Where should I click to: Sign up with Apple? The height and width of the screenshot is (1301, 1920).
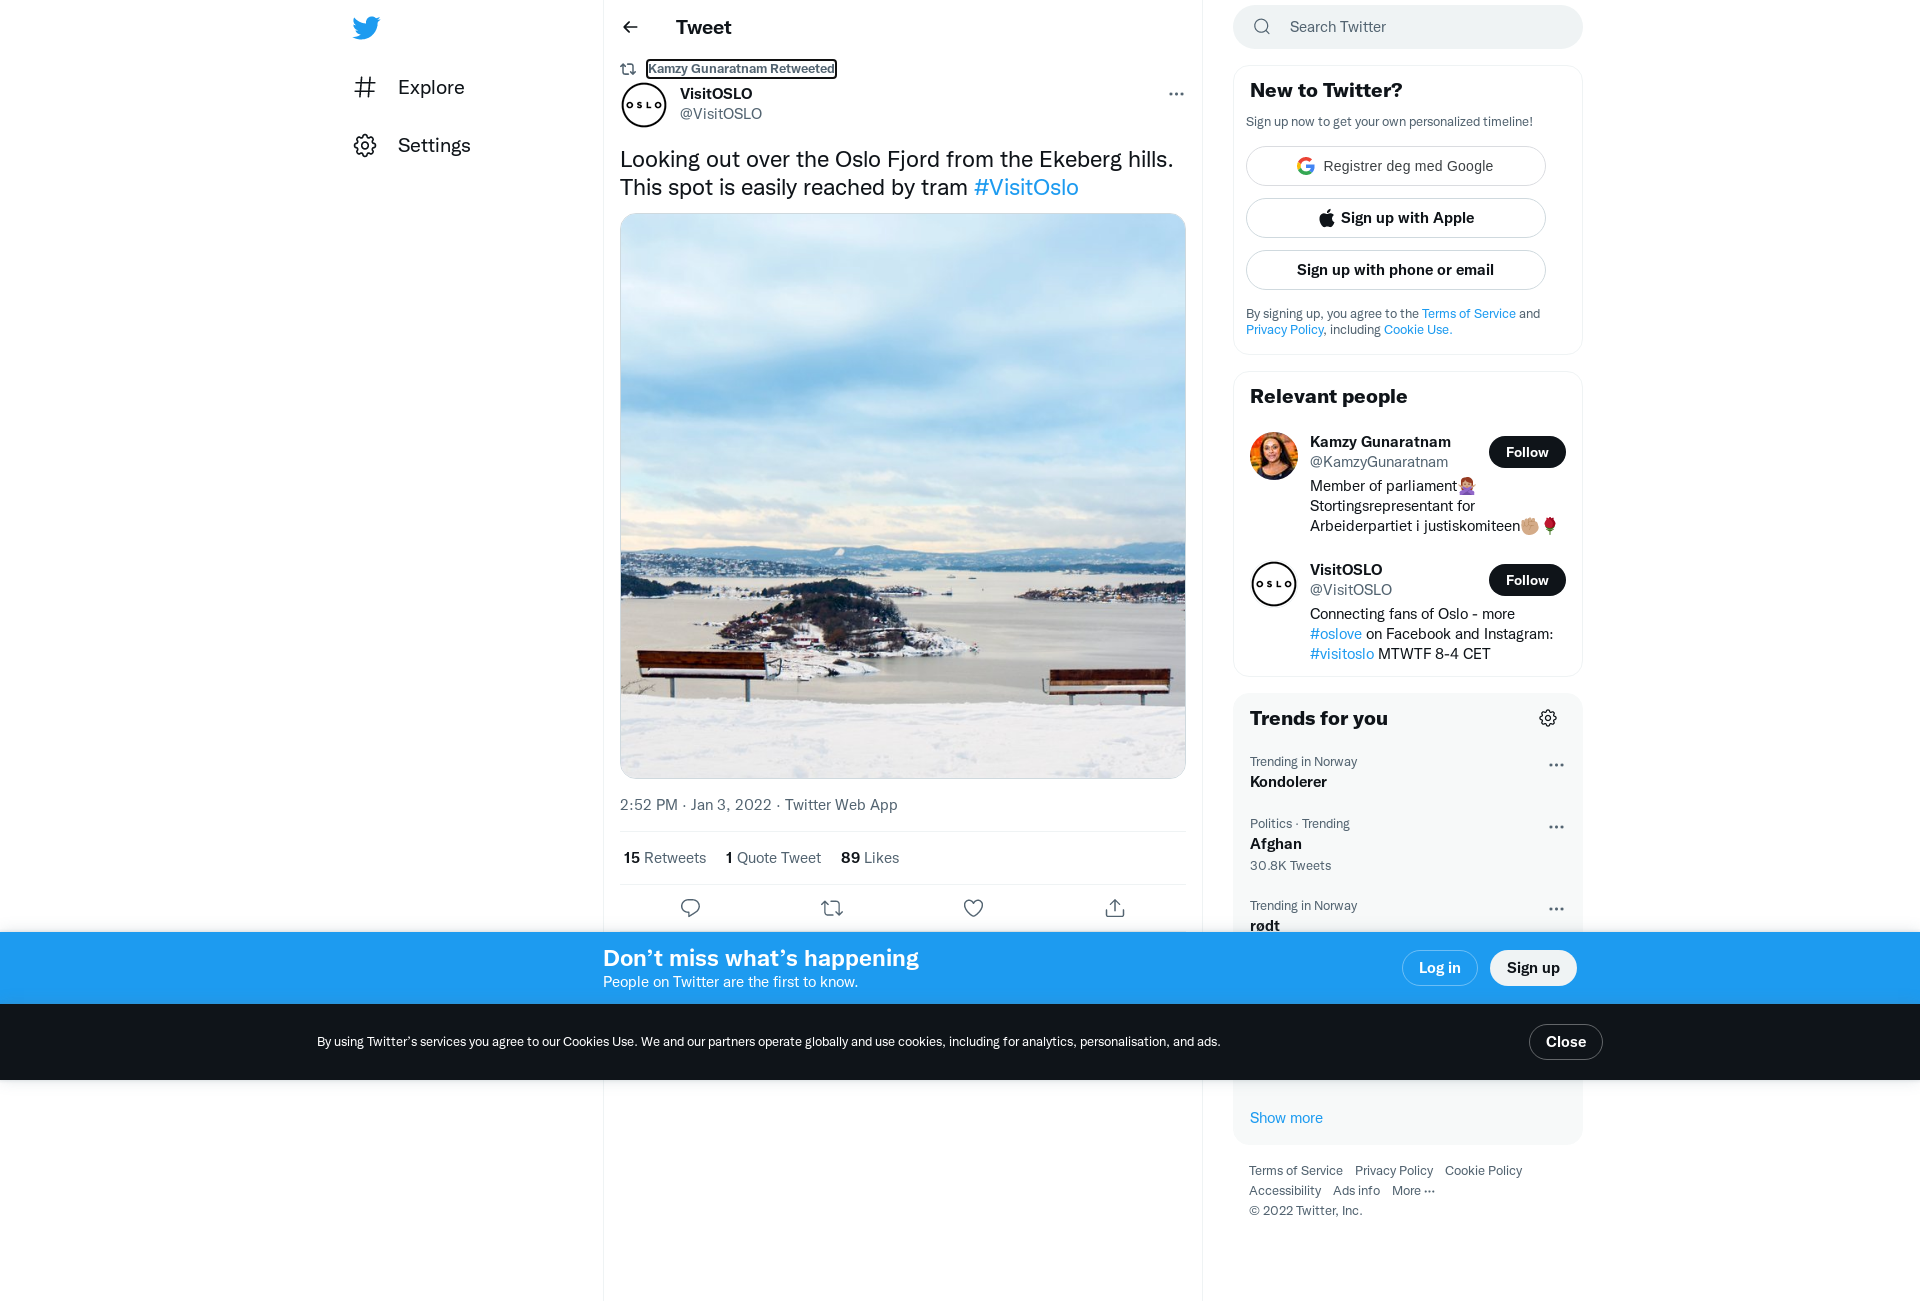[1395, 218]
